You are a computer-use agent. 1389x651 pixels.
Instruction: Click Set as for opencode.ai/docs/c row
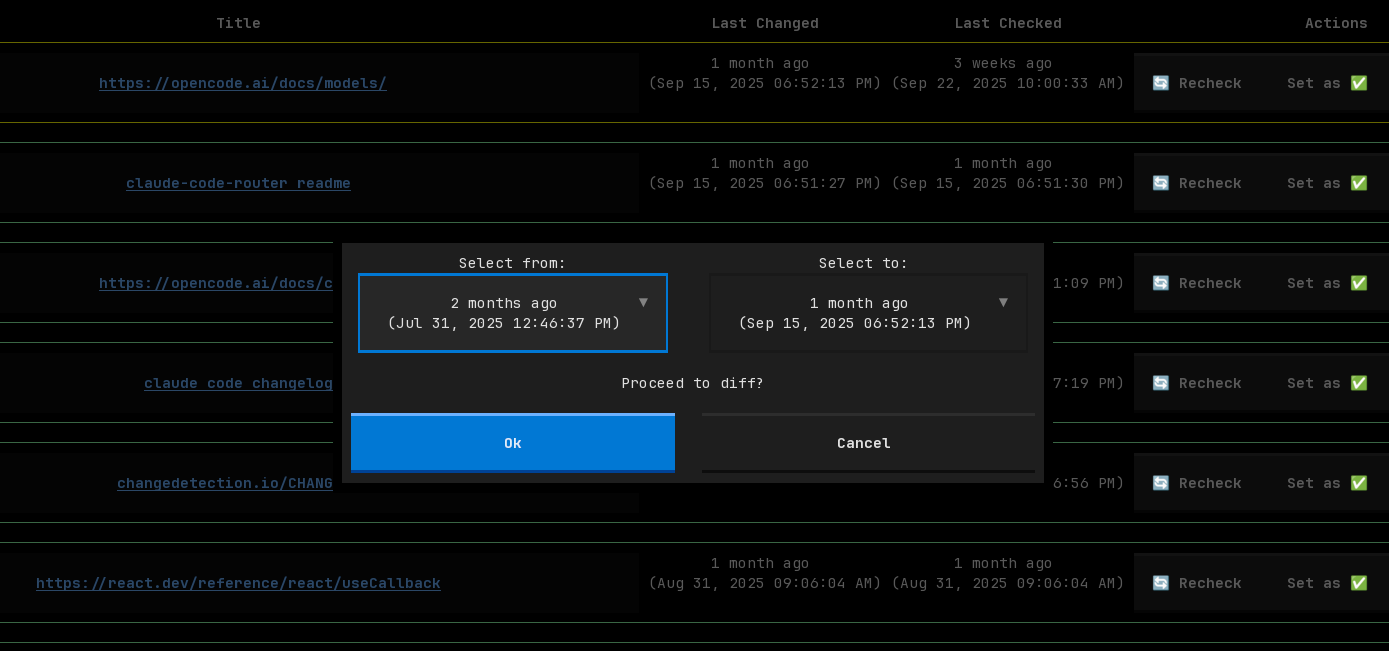pos(1327,283)
